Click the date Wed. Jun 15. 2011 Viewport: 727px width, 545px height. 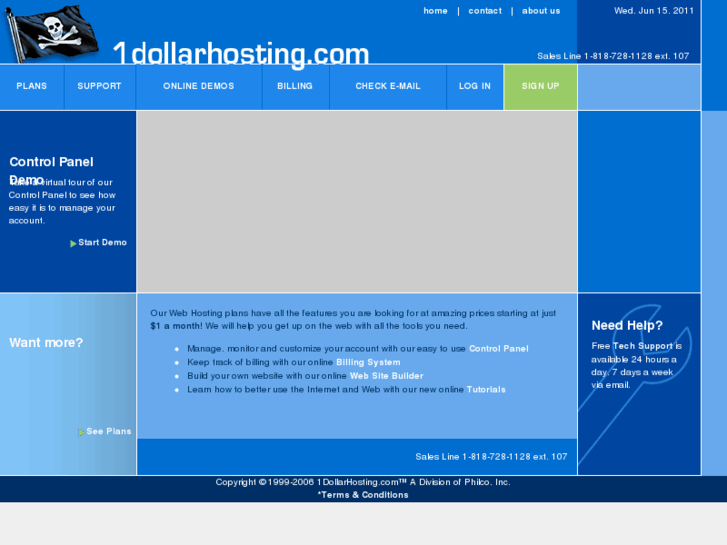(x=654, y=11)
